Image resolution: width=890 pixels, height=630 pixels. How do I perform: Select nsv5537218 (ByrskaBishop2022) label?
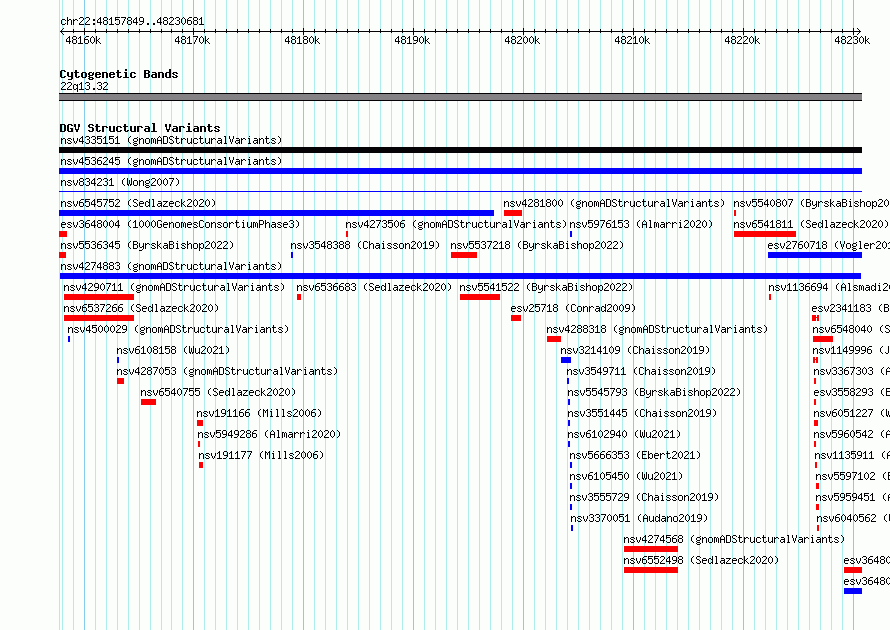537,245
